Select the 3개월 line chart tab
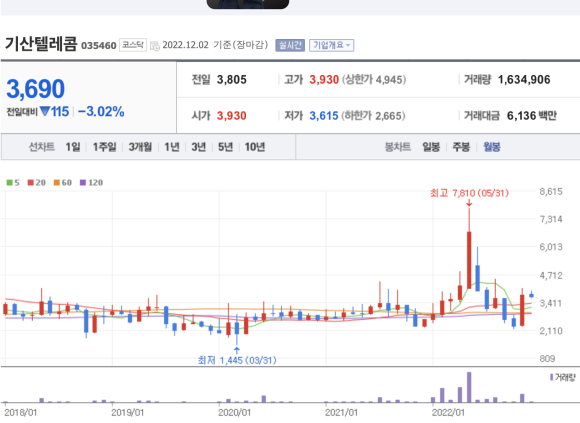 tap(140, 147)
